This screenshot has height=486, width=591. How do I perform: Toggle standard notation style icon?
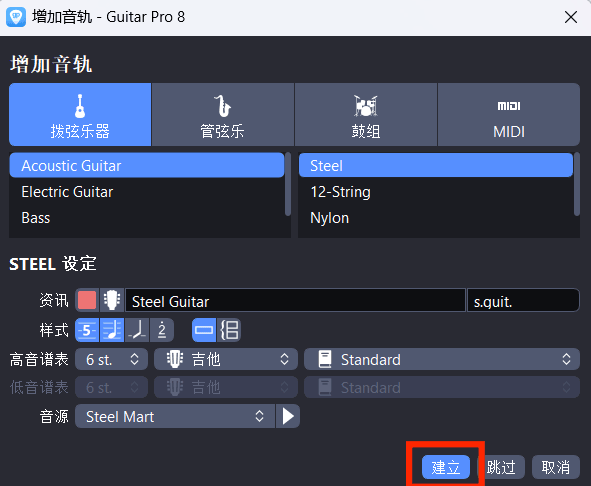112,330
